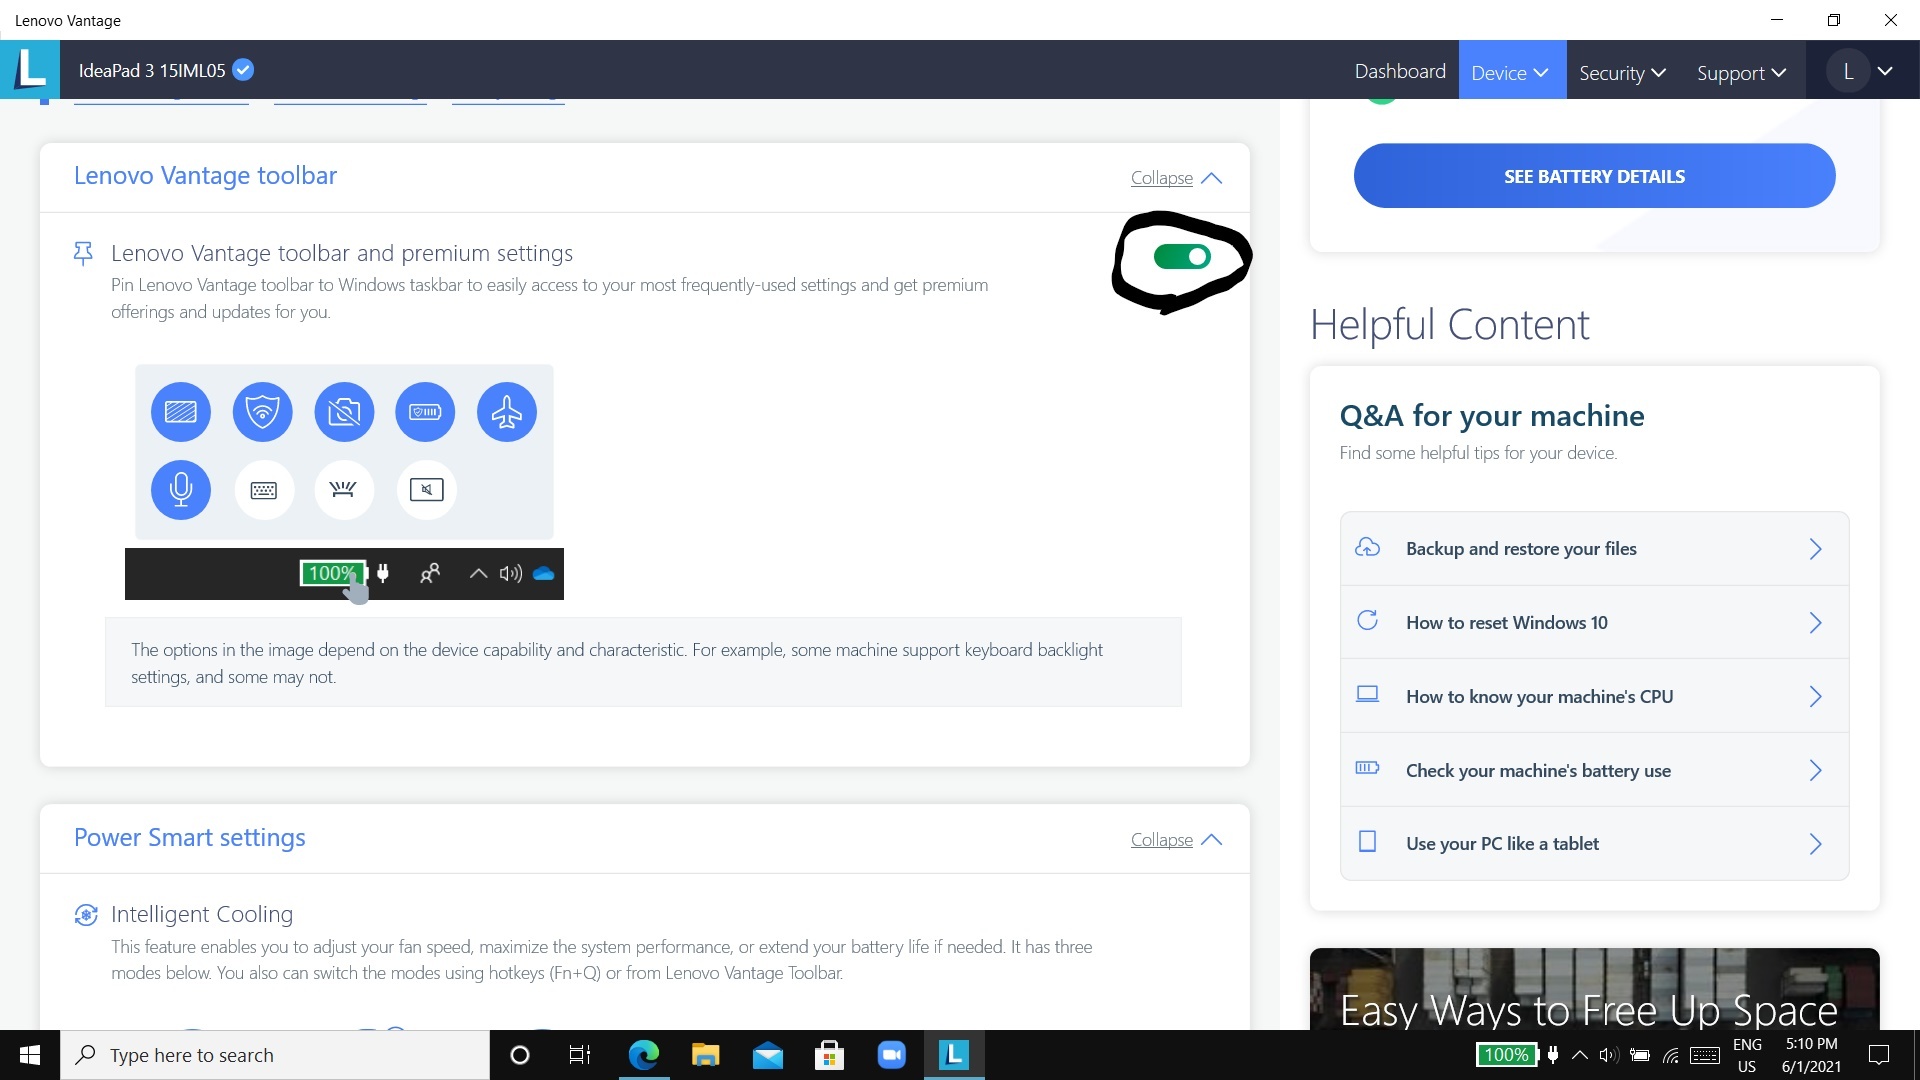Click Lenovo Vantage taskbar icon
The width and height of the screenshot is (1920, 1080).
click(x=954, y=1055)
